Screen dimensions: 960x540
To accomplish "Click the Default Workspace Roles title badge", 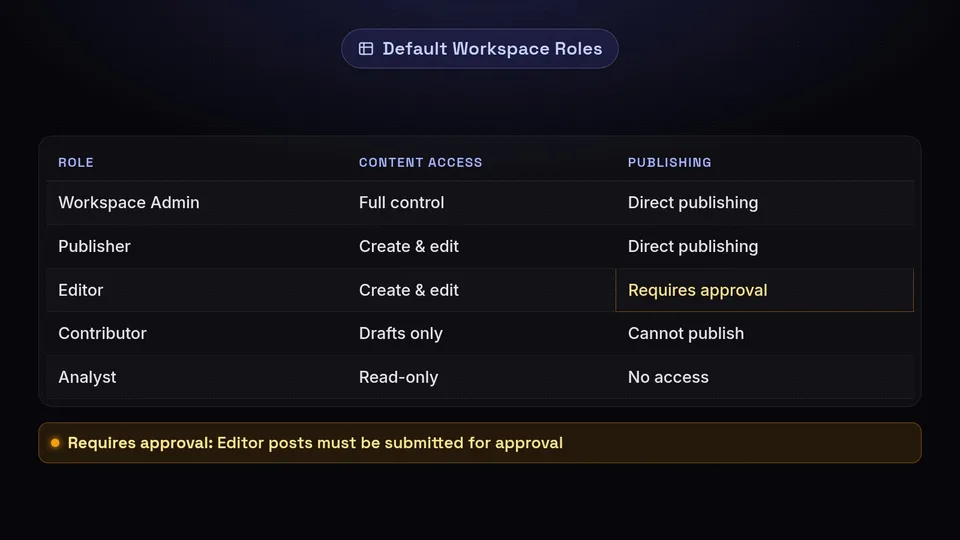I will pyautogui.click(x=479, y=49).
